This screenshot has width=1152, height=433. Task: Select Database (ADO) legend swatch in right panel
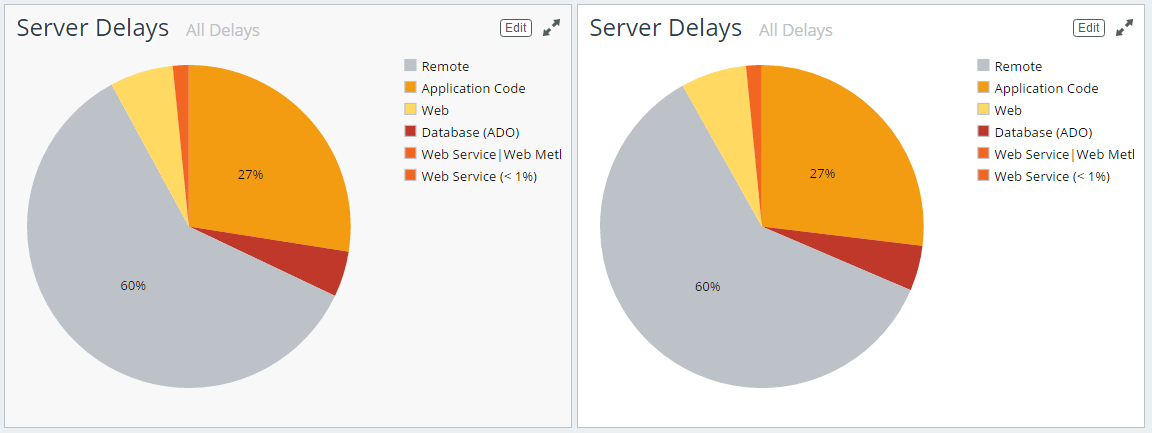click(x=984, y=132)
